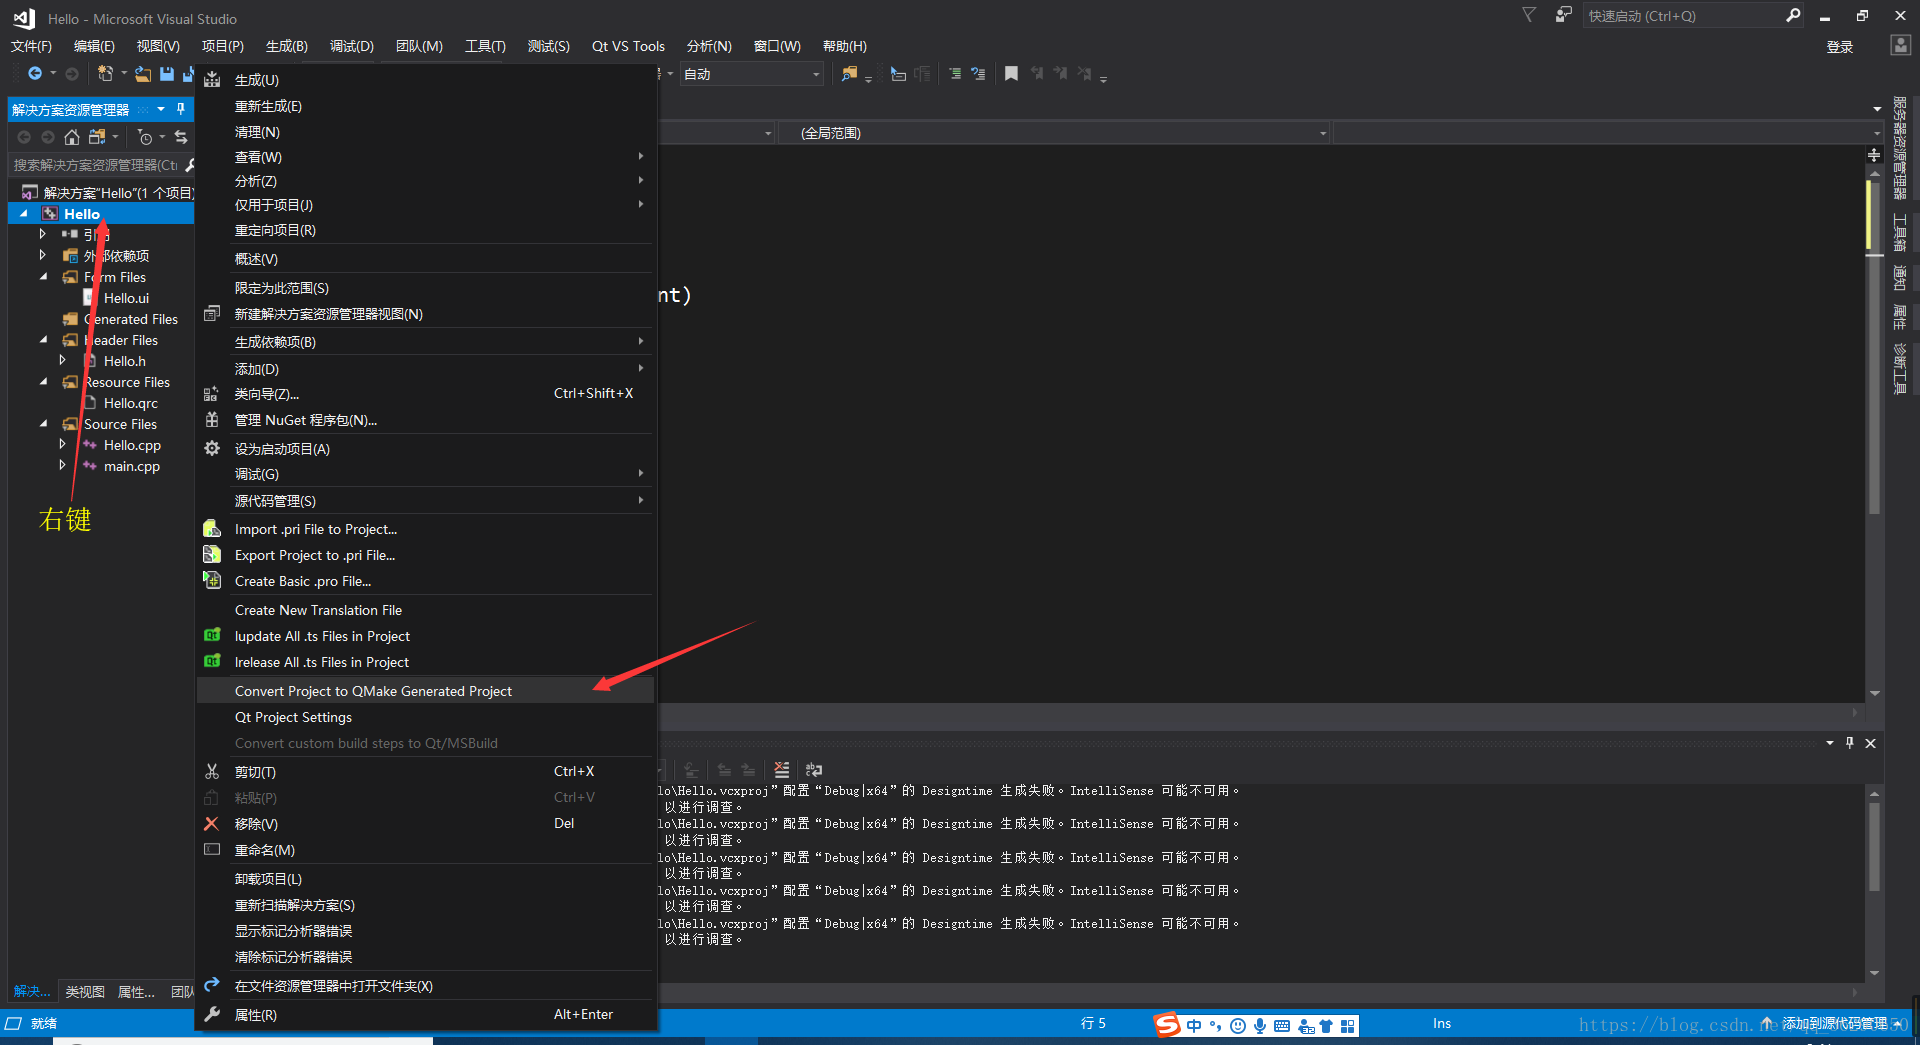The image size is (1920, 1045).
Task: Select 属性(R) at the menu bottom
Action: click(426, 1015)
